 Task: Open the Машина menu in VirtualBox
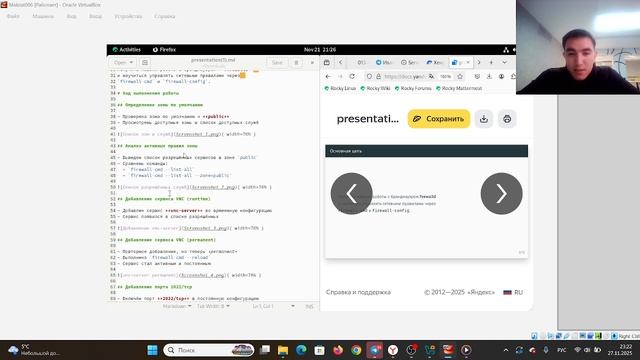[x=43, y=16]
